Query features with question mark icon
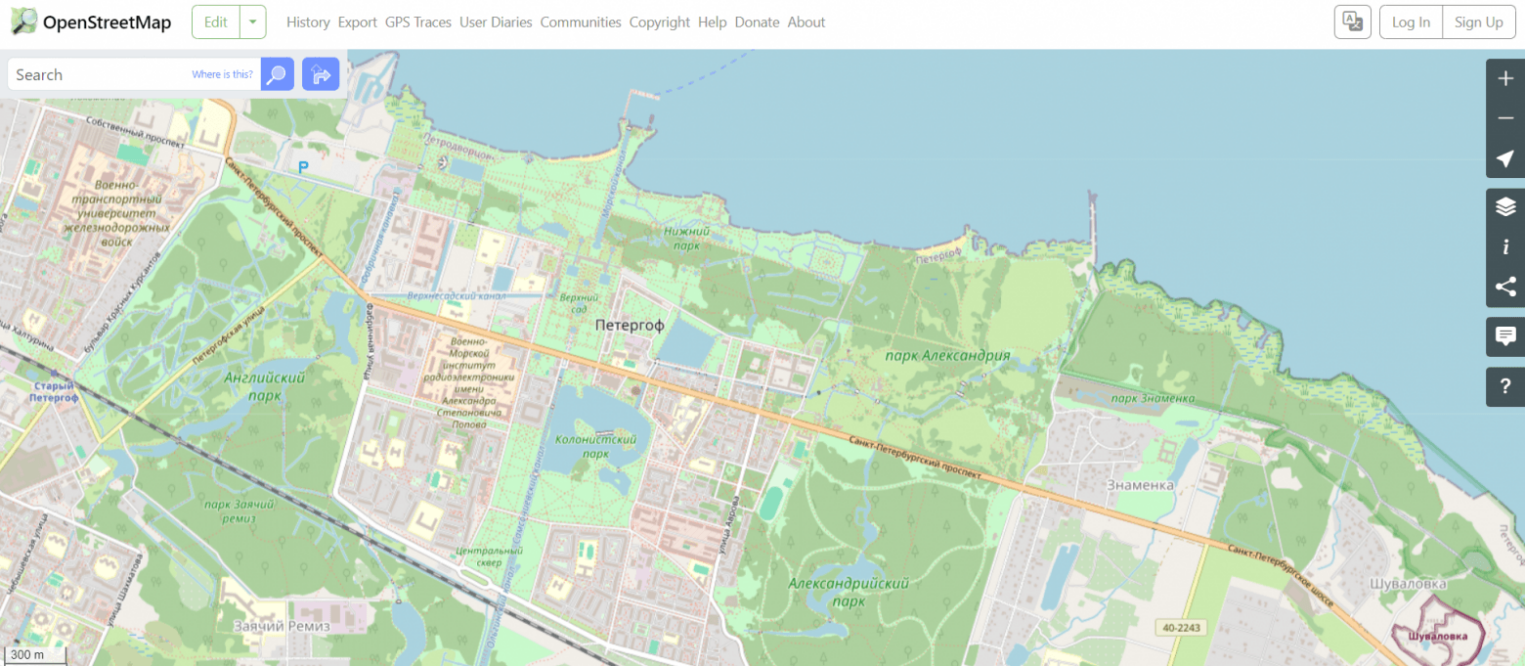1525x666 pixels. point(1505,386)
